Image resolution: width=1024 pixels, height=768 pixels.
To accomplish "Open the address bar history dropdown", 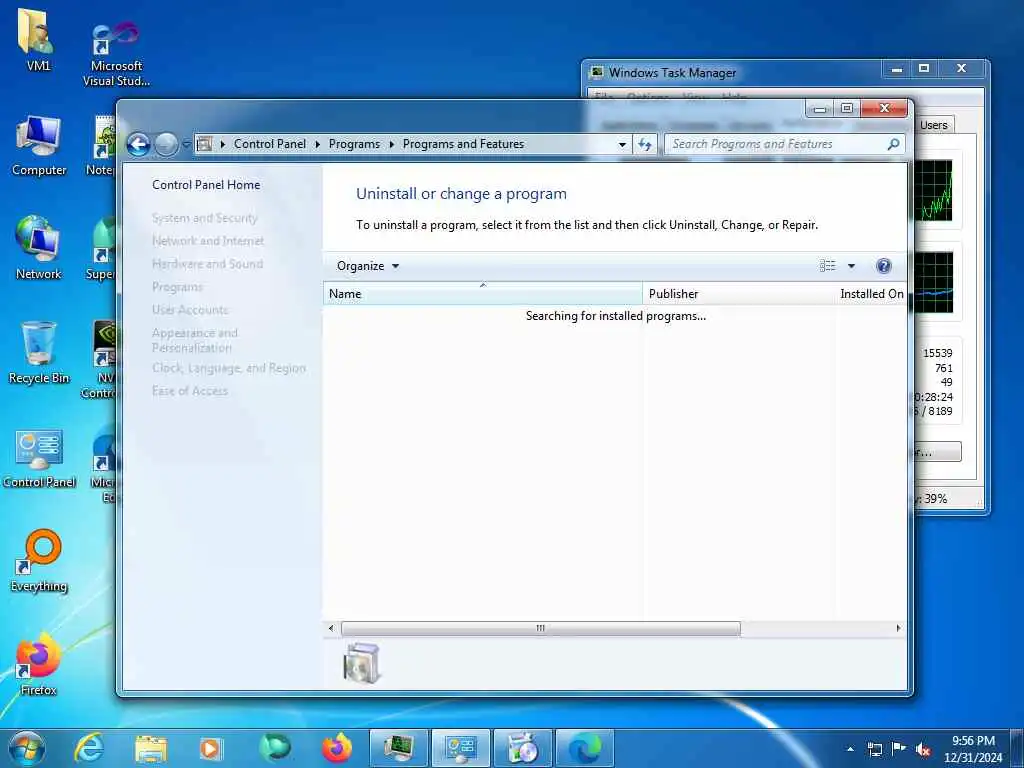I will (622, 144).
